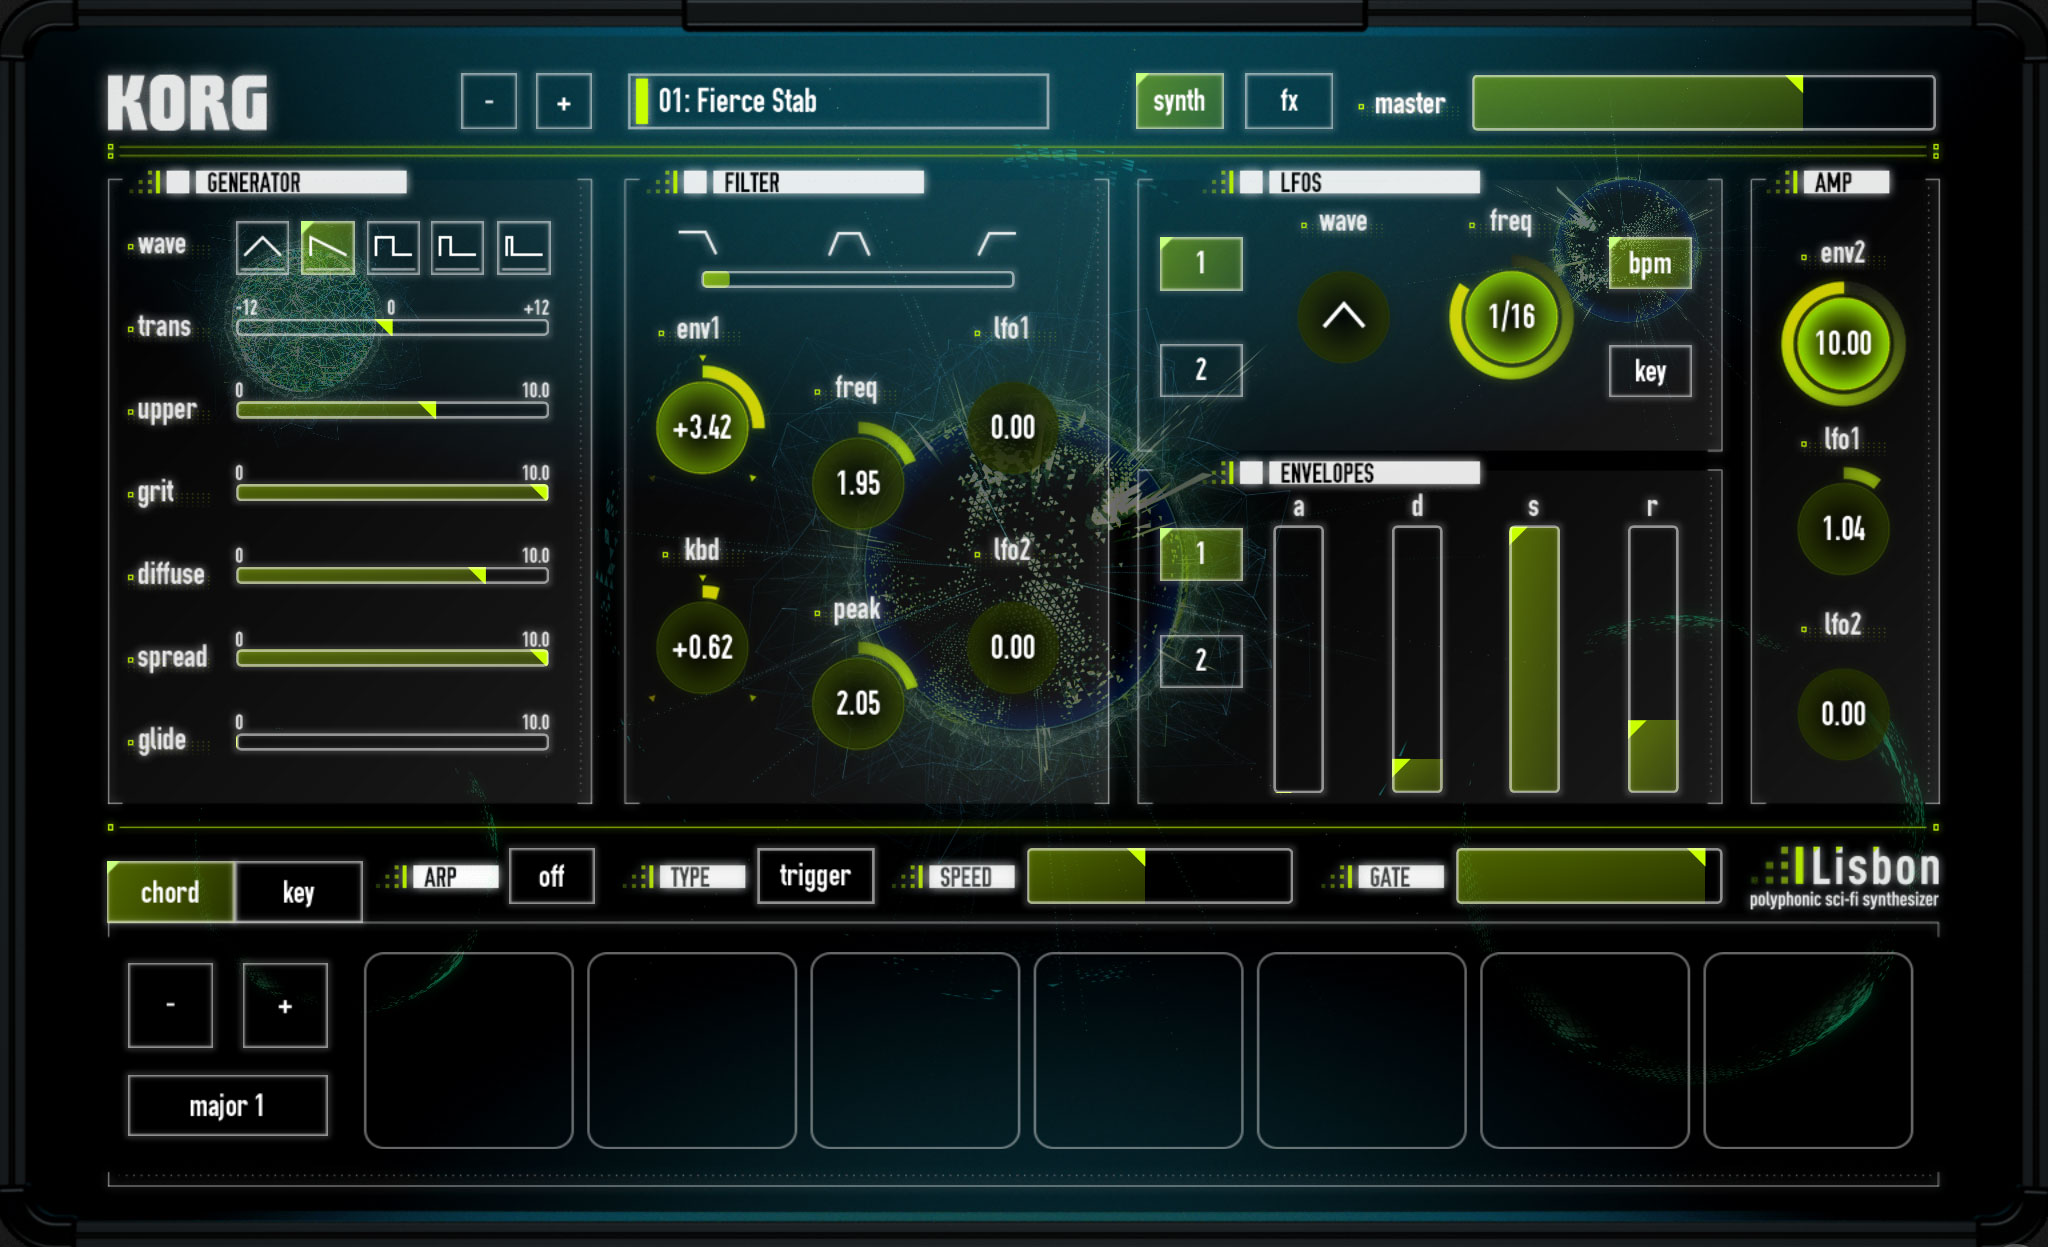Enable LFO bpm sync
This screenshot has height=1247, width=2048.
pos(1650,264)
